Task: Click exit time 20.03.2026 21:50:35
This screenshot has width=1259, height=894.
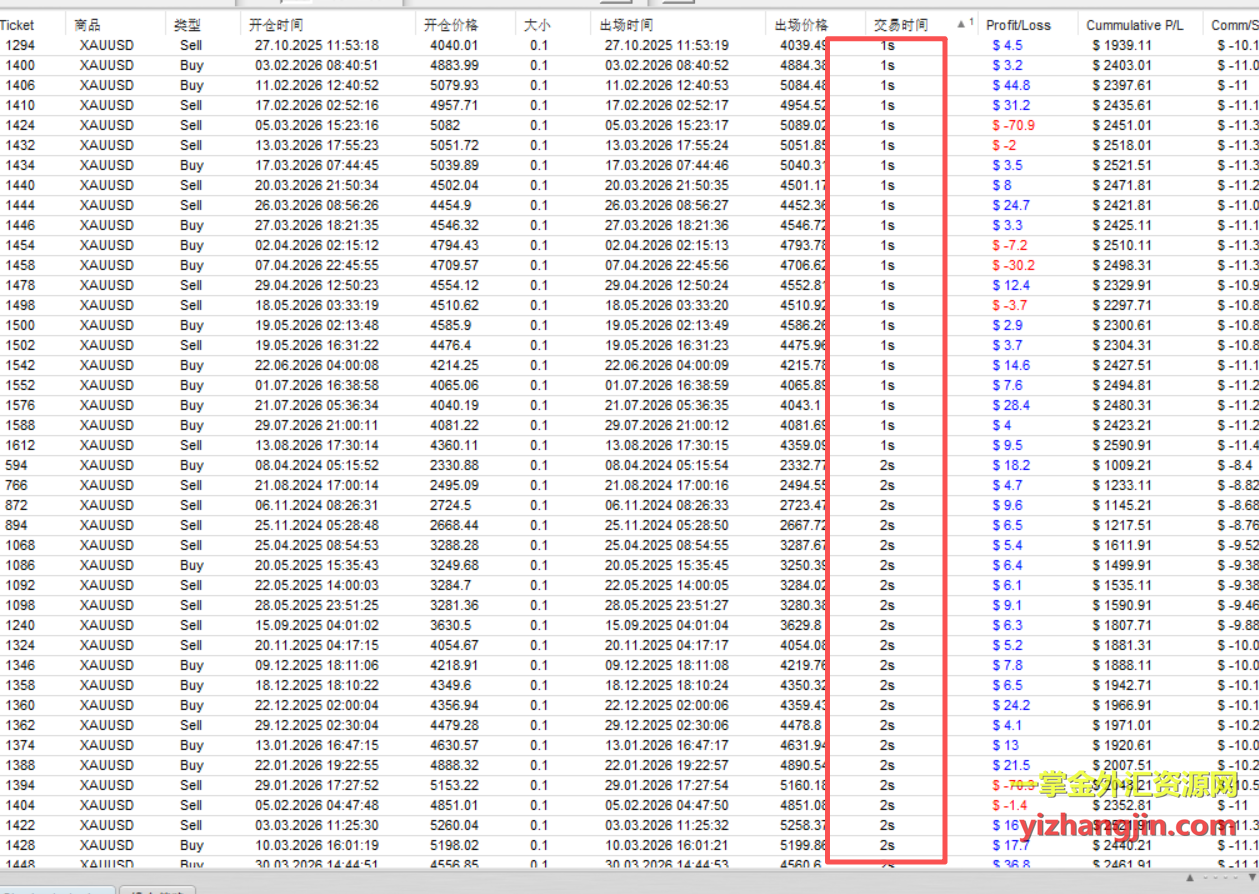Action: (x=667, y=185)
